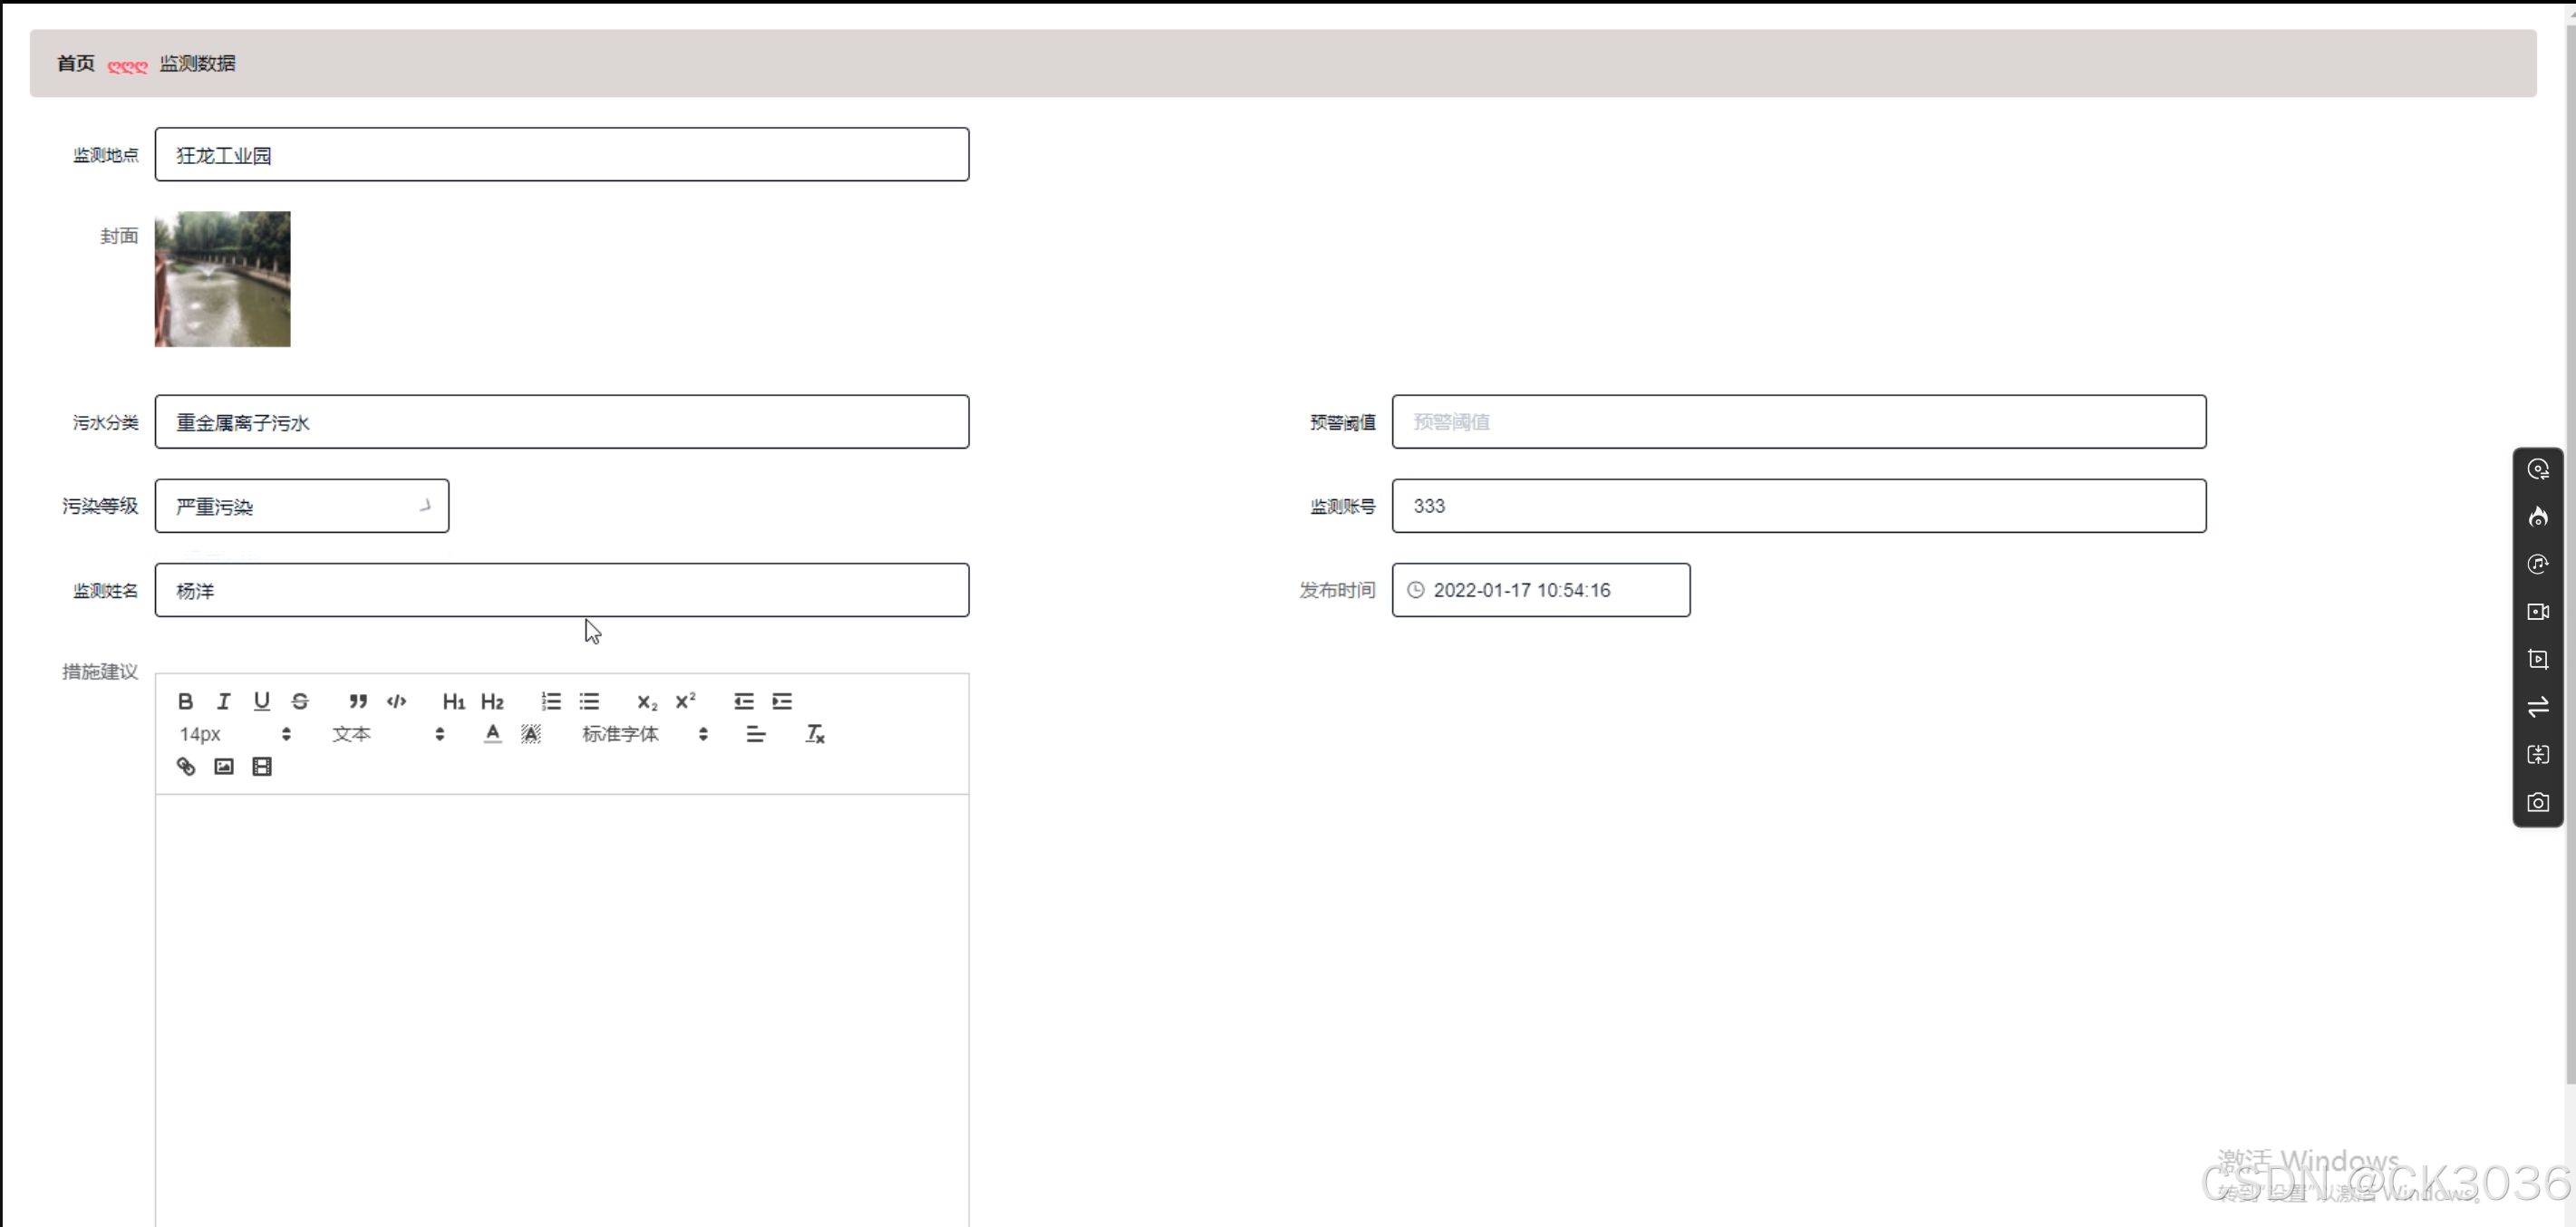Toggle underline text formatting

(261, 701)
